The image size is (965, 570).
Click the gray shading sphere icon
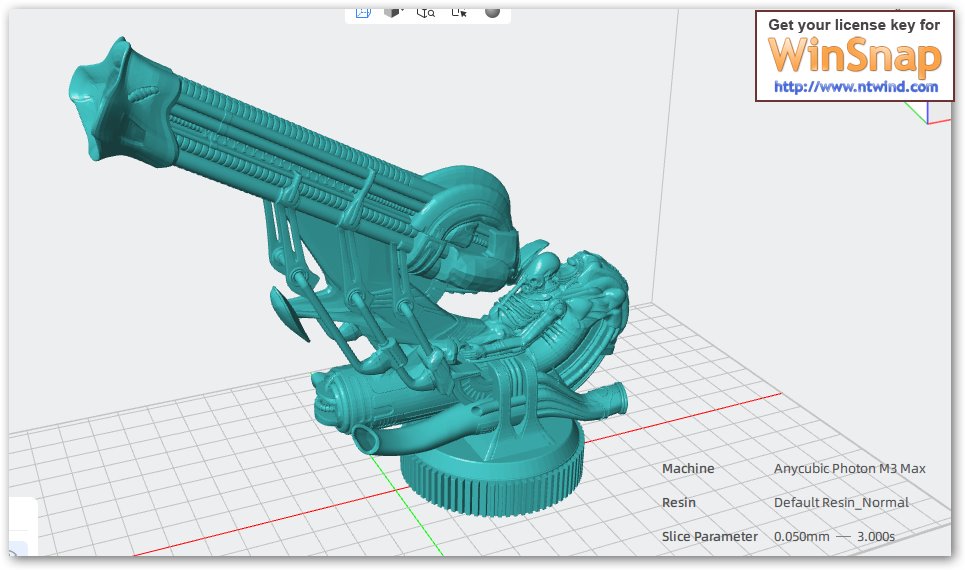click(492, 11)
